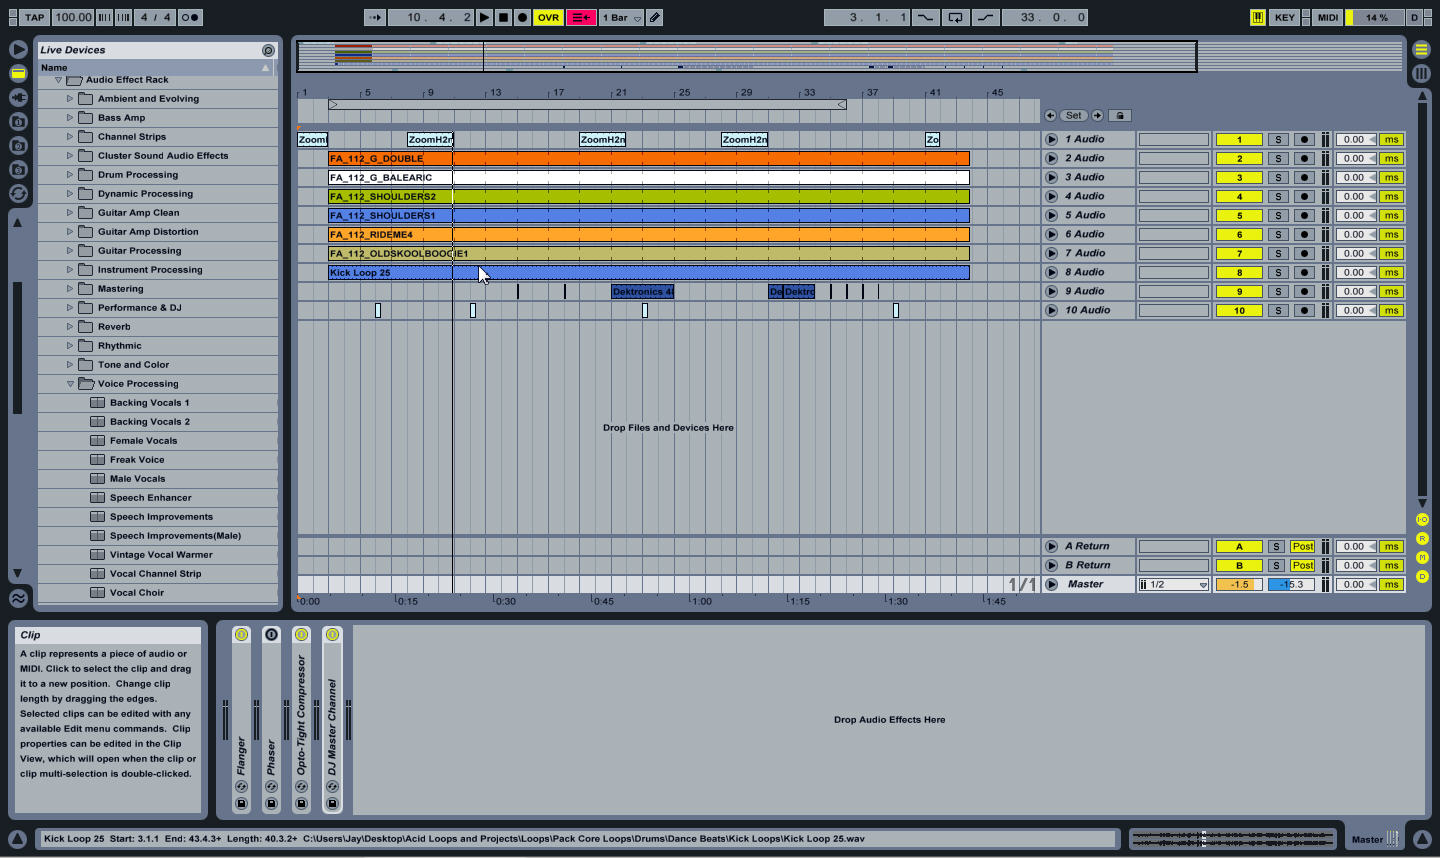Switch to Session View selector icon
This screenshot has height=858, width=1440.
point(1421,73)
